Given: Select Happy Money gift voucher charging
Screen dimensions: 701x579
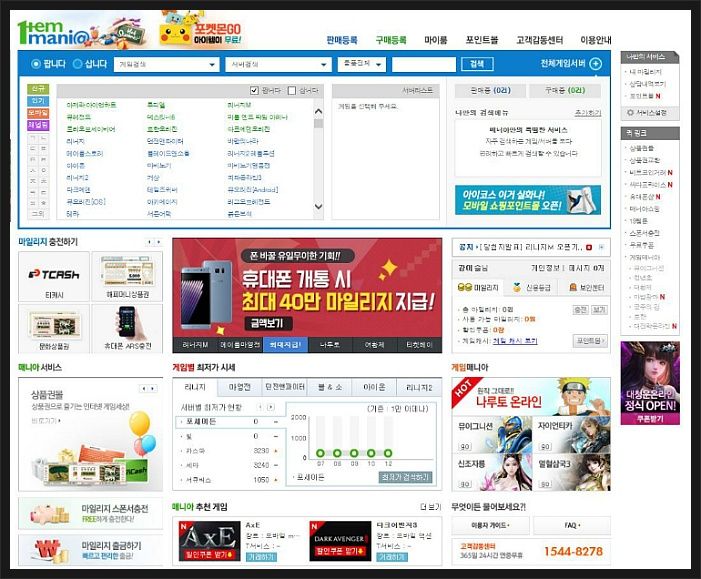Looking at the screenshot, I should coord(127,276).
